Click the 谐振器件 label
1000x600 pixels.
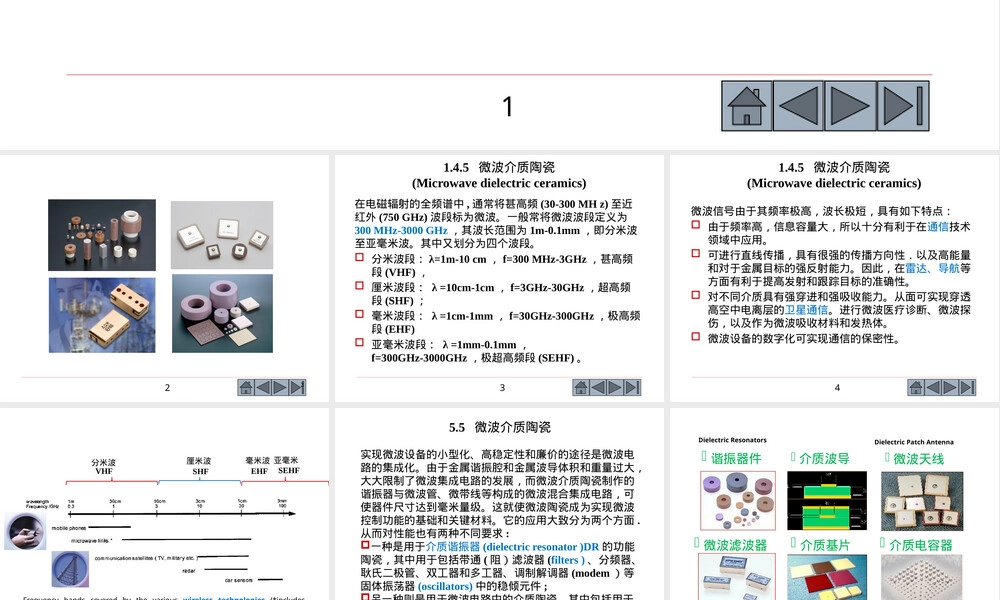737,458
